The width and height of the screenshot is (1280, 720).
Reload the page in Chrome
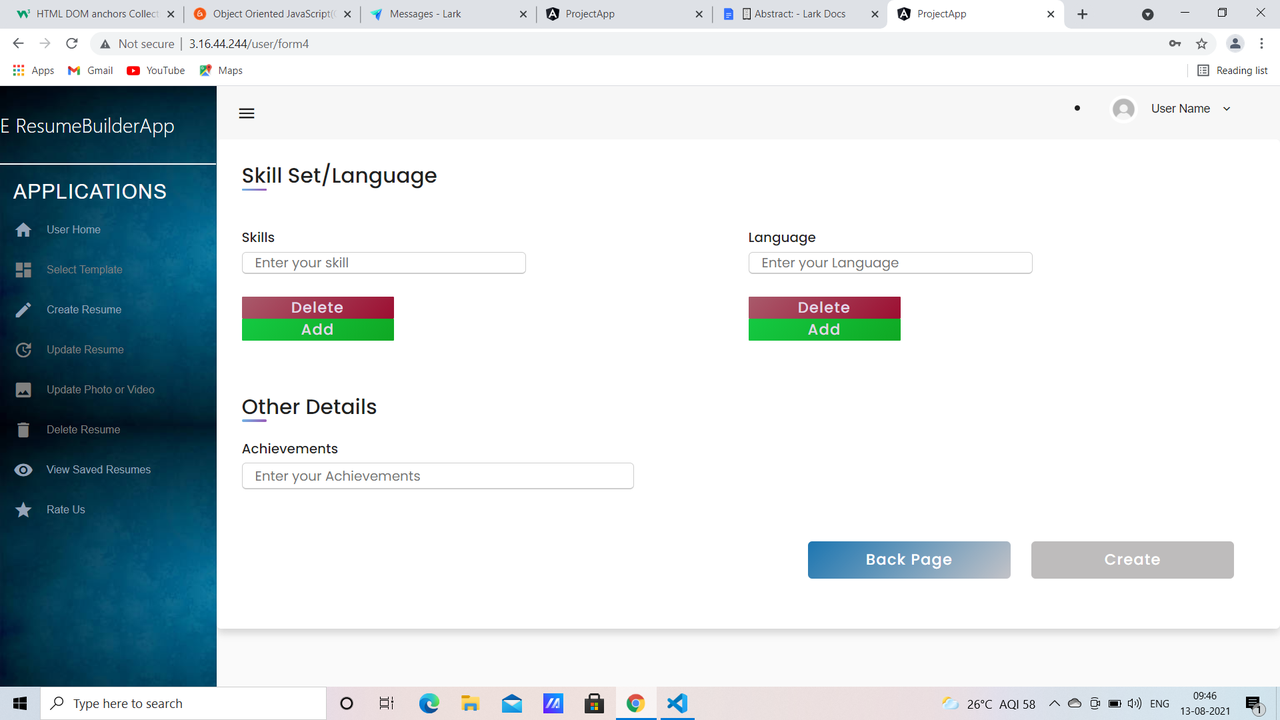[x=71, y=44]
